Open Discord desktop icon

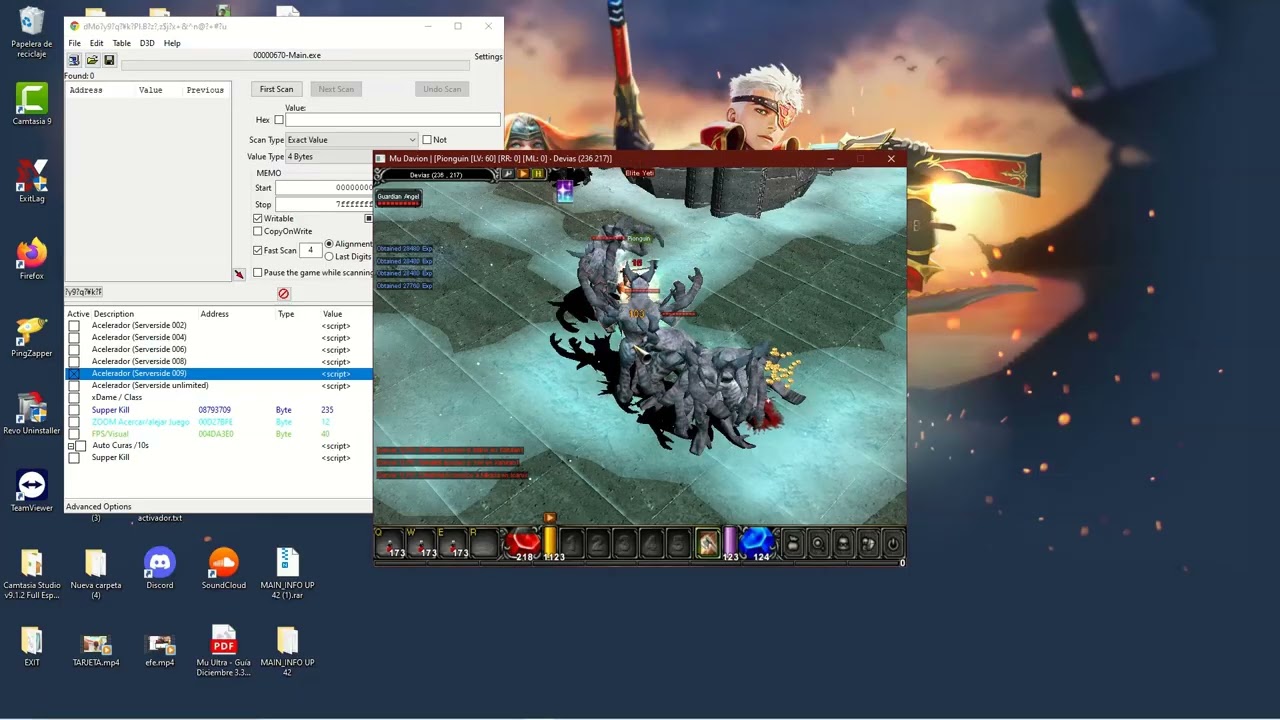pos(159,567)
